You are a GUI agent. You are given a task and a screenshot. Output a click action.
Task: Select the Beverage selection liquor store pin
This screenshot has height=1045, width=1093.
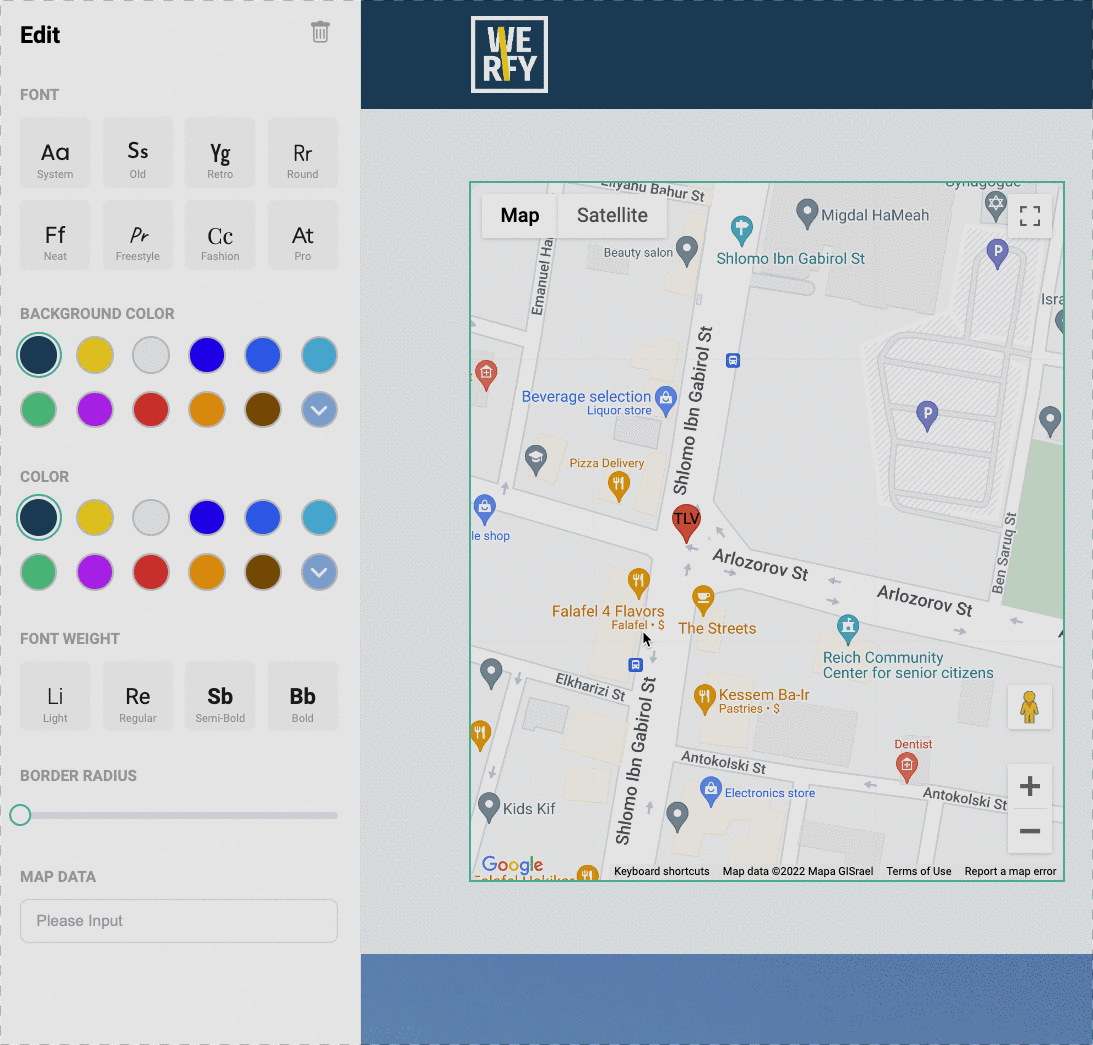pyautogui.click(x=666, y=401)
